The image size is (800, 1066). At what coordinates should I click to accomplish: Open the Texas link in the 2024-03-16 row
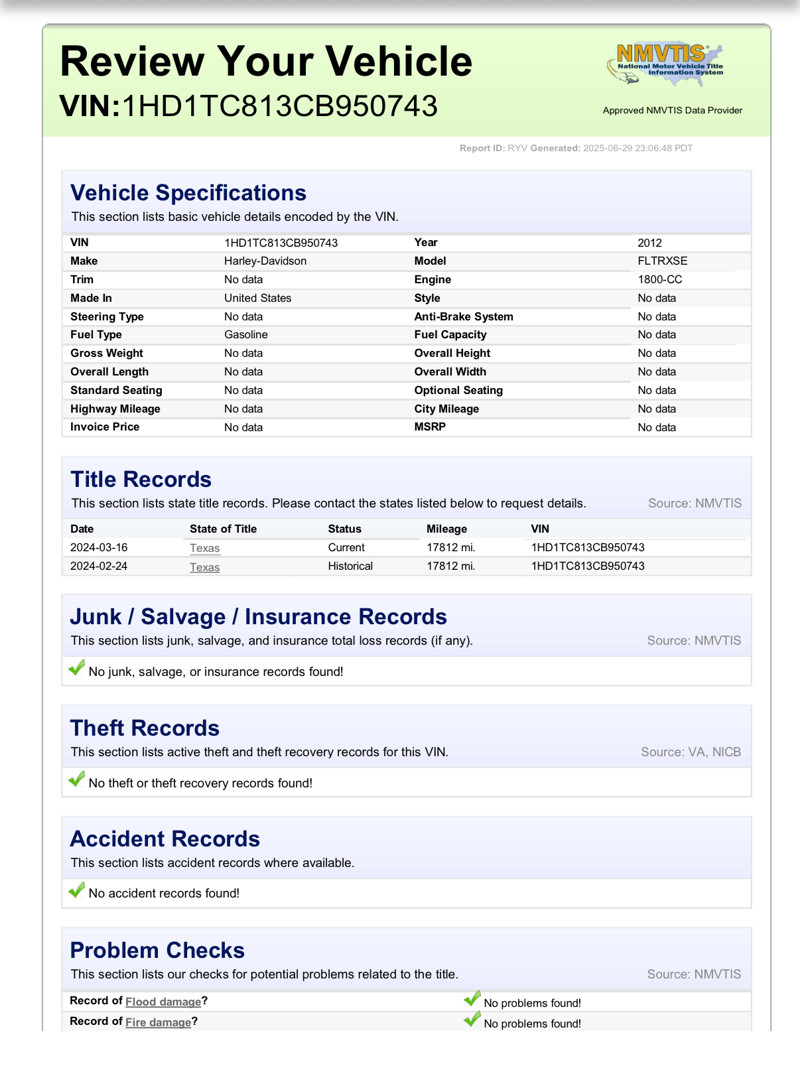click(205, 548)
